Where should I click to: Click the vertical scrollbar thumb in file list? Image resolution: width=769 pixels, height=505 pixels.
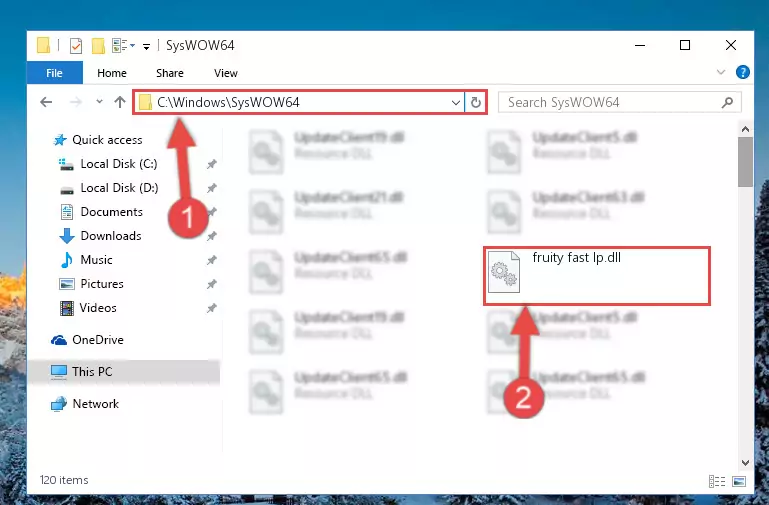745,162
